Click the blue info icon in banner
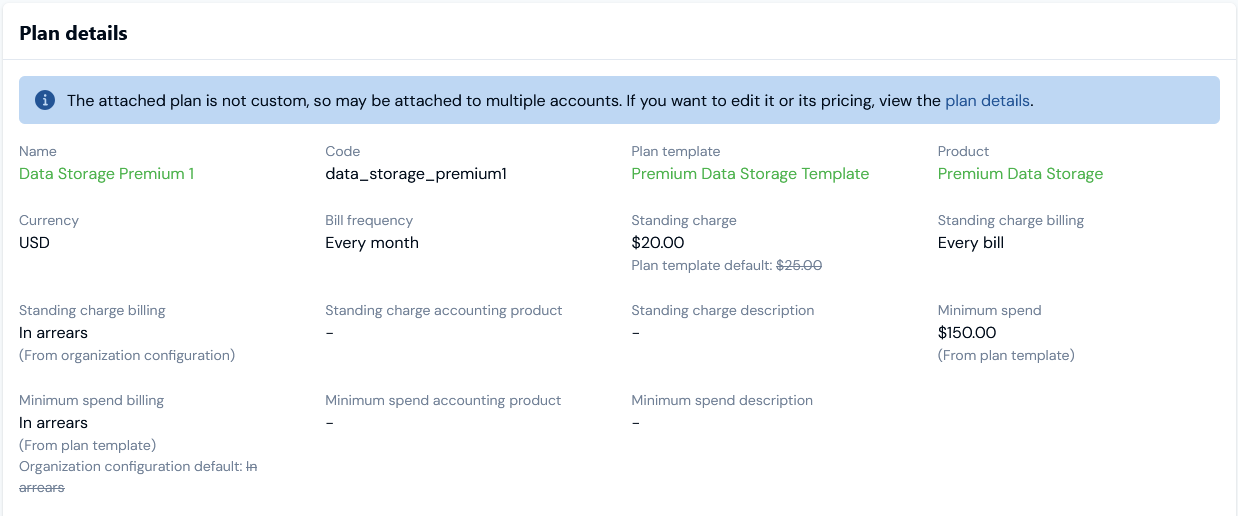This screenshot has height=516, width=1238. click(44, 100)
